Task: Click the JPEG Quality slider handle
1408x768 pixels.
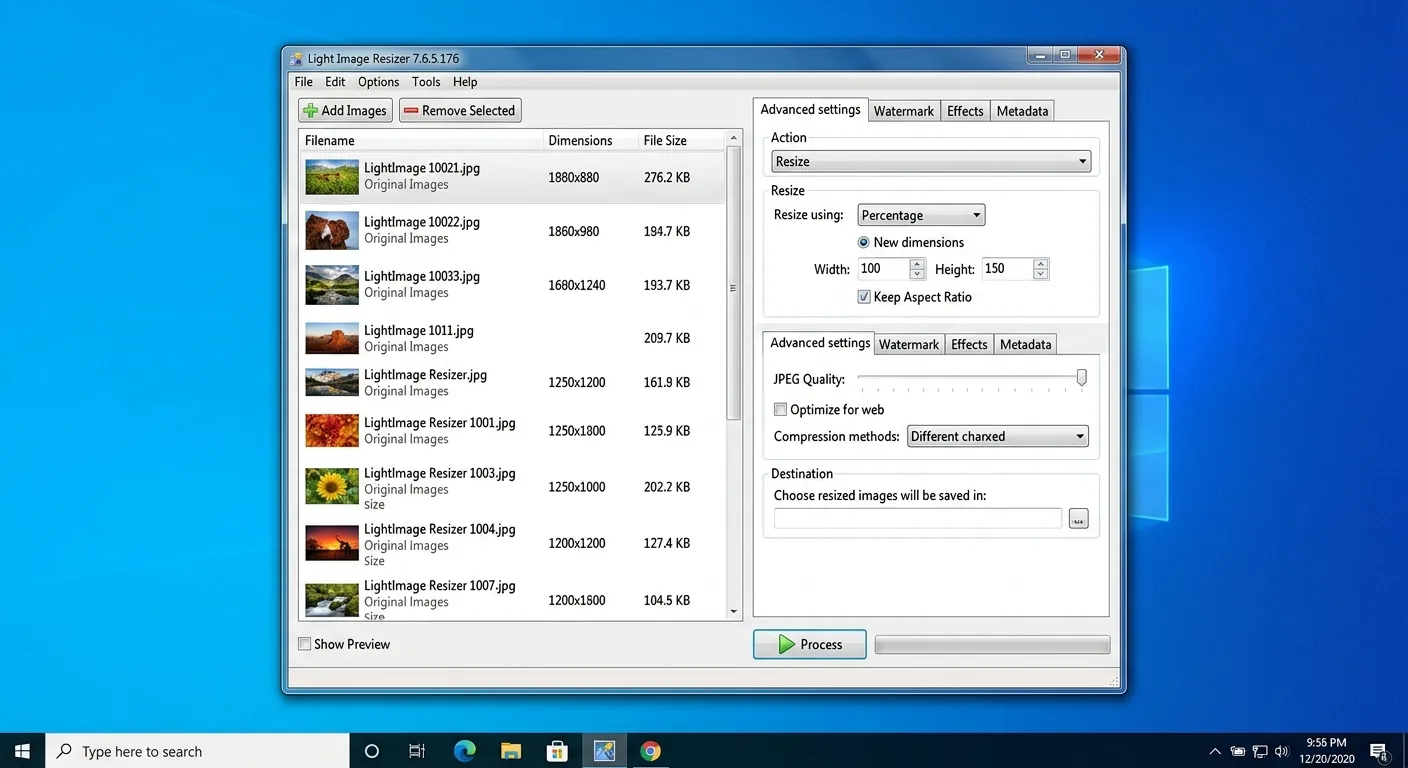Action: pos(1081,377)
